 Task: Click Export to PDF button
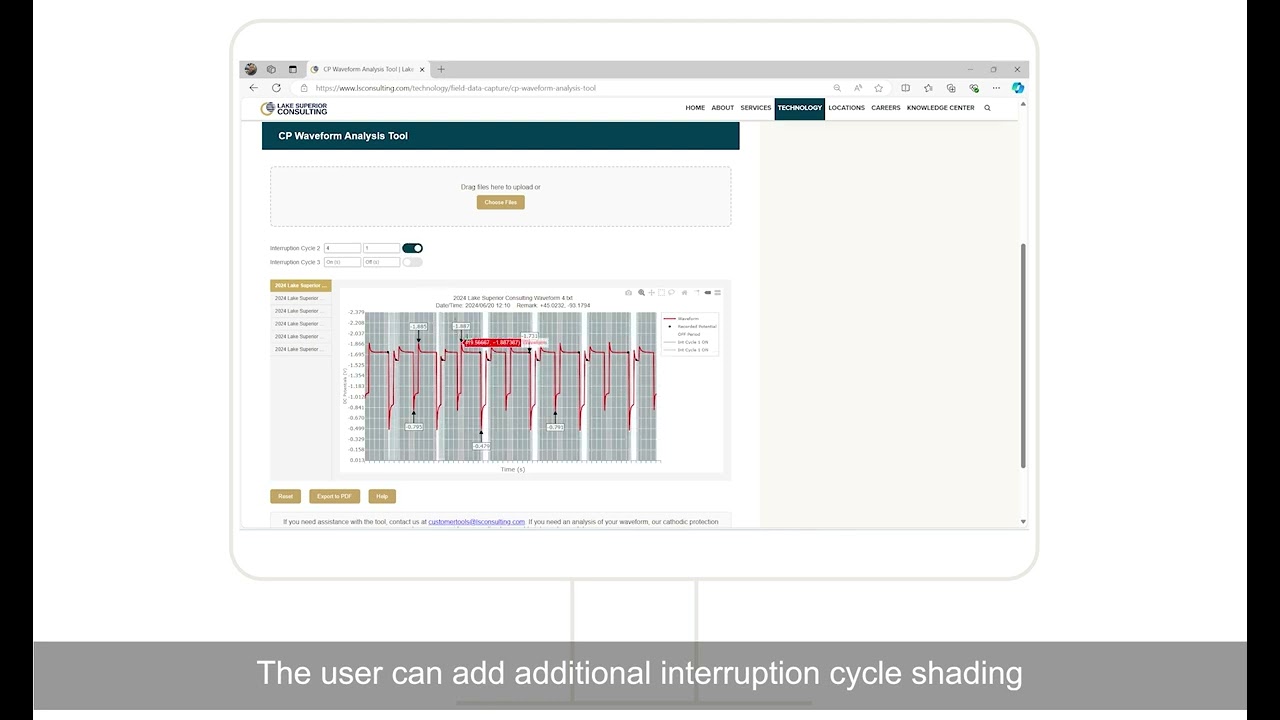coord(334,496)
